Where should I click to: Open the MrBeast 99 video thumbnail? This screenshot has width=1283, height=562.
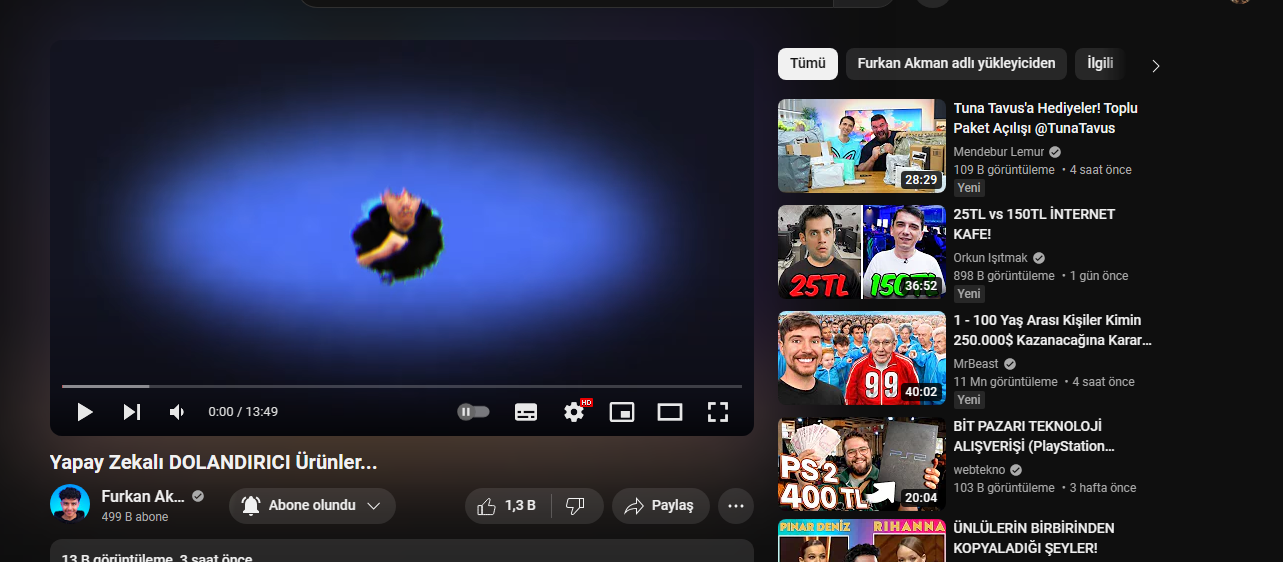[862, 358]
